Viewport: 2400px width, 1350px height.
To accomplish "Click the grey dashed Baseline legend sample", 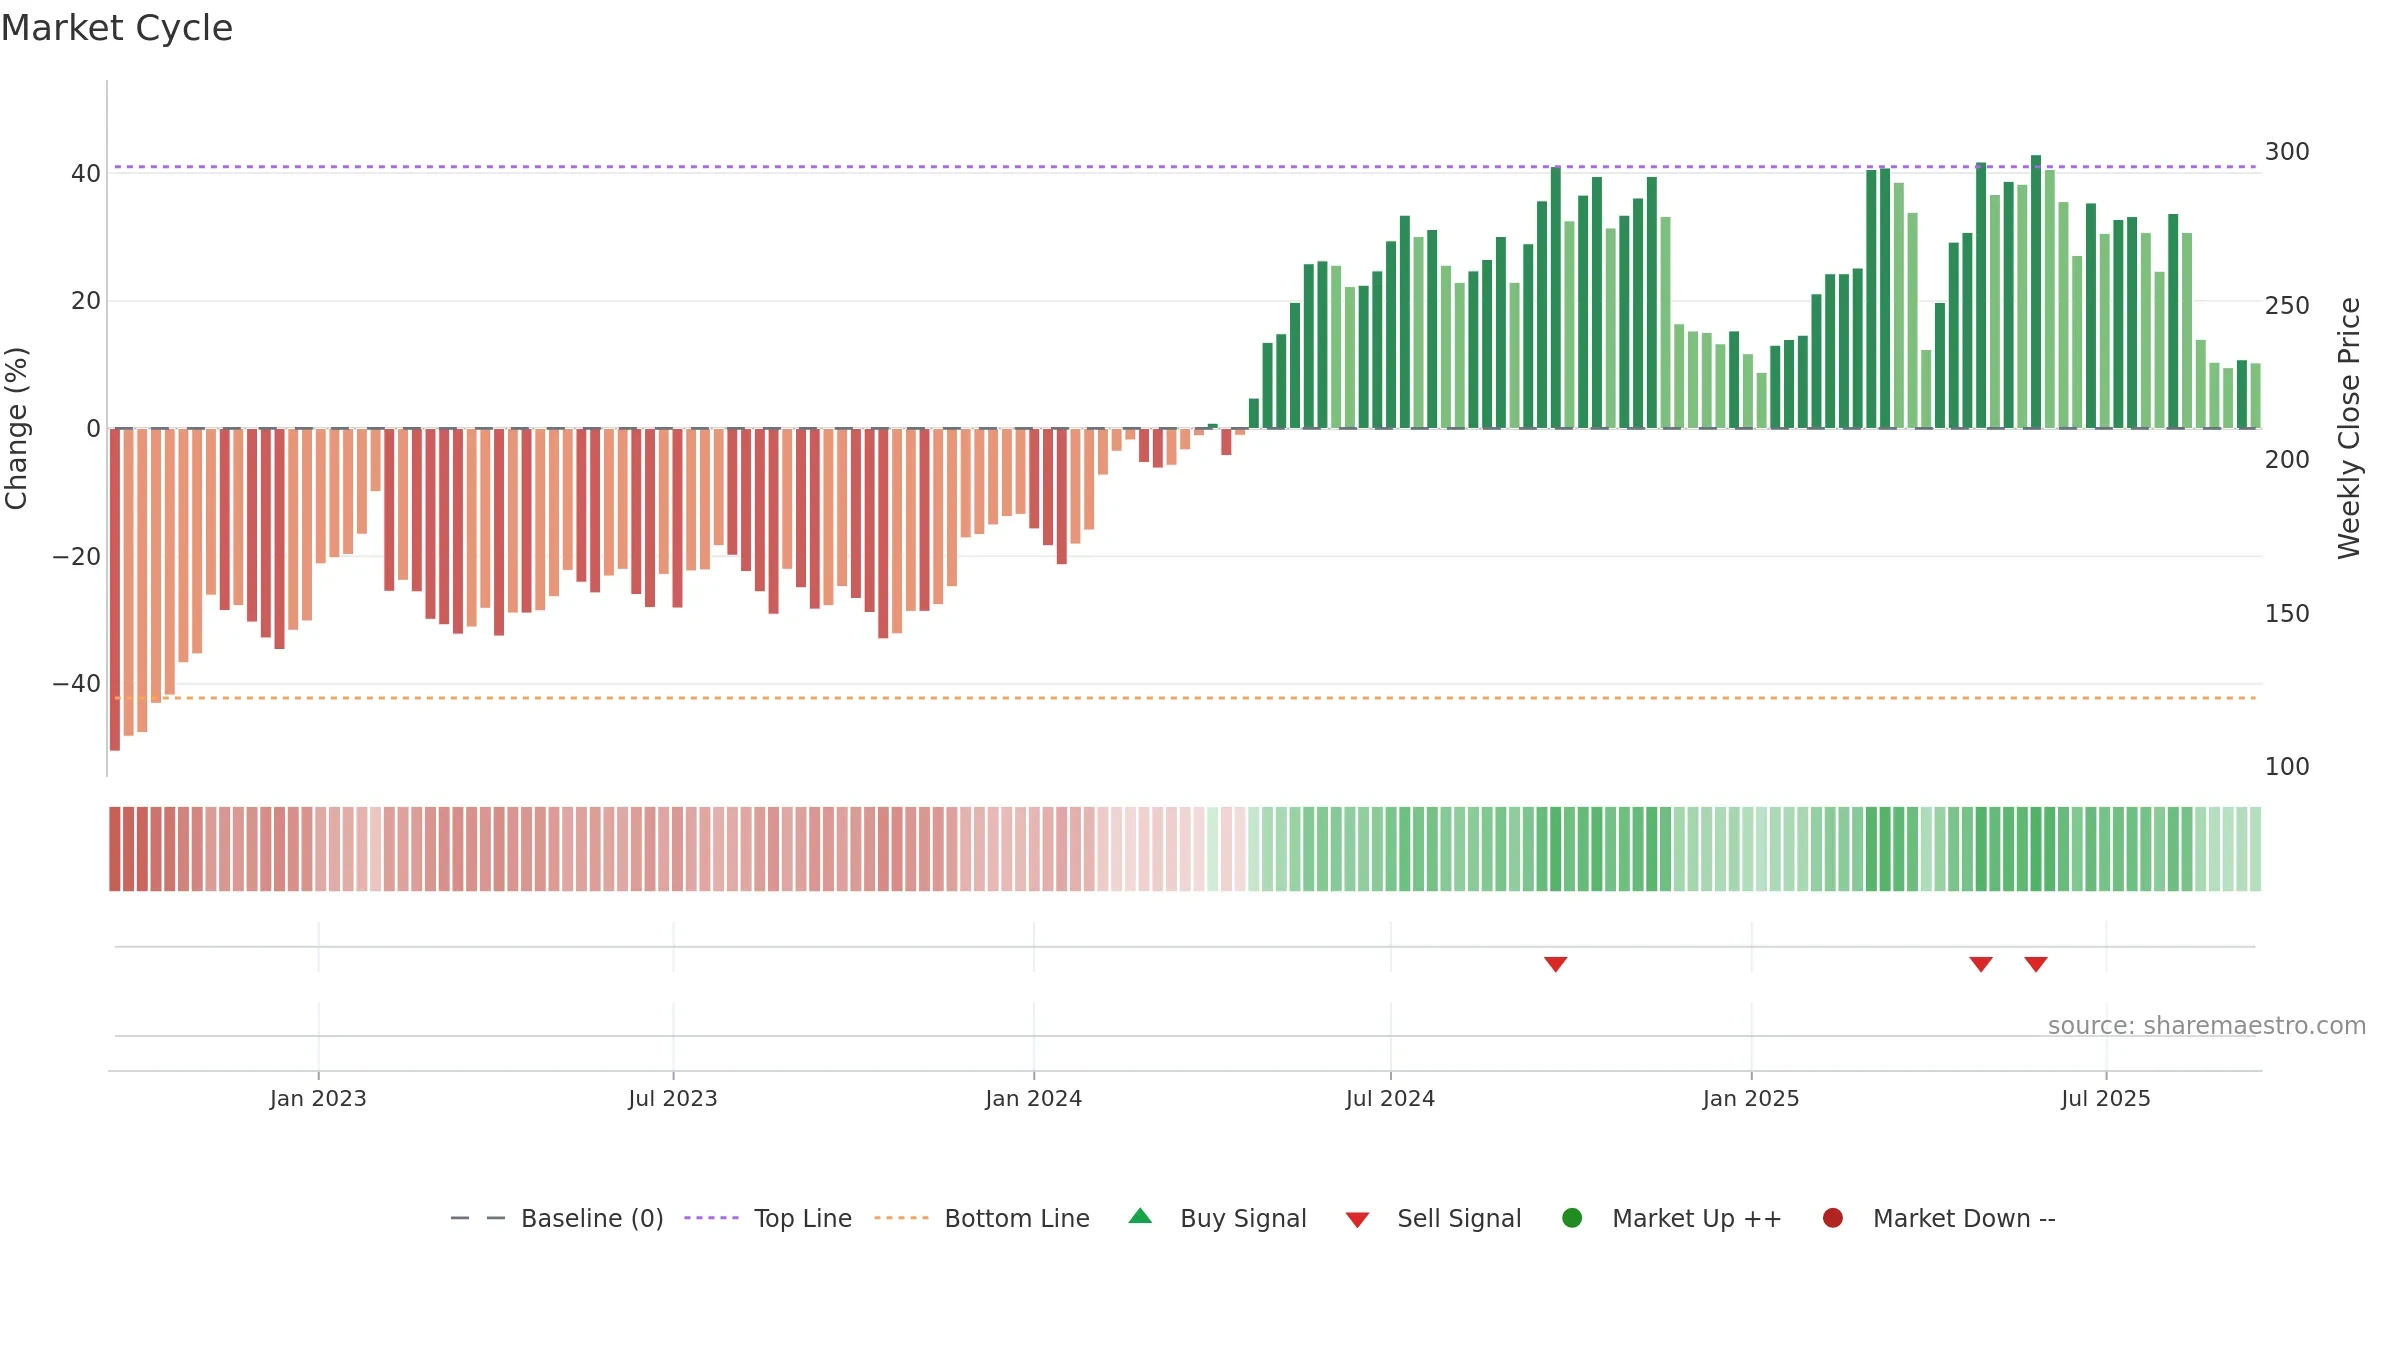I will pyautogui.click(x=477, y=1218).
